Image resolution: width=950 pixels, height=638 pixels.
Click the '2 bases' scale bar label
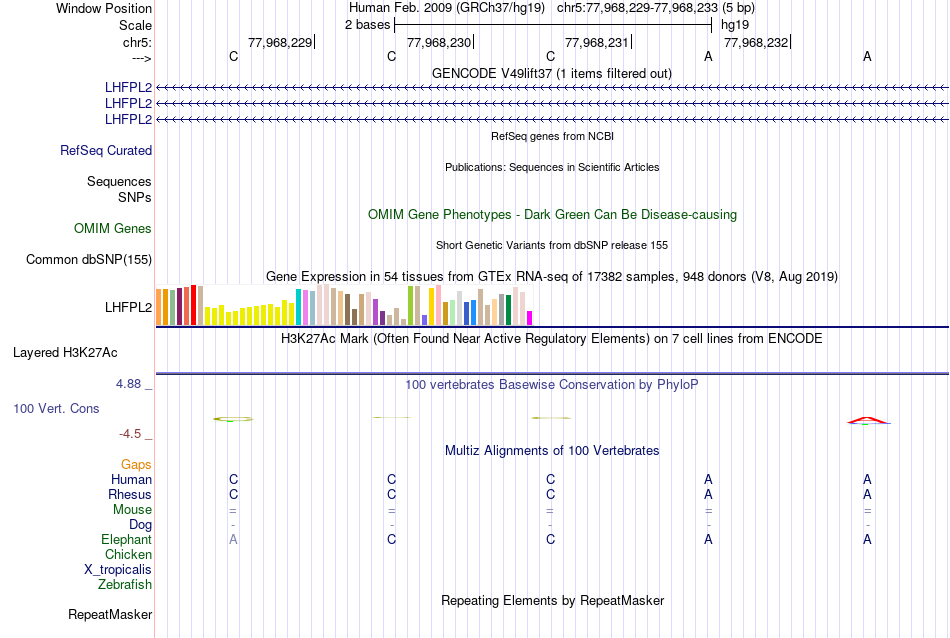(368, 25)
